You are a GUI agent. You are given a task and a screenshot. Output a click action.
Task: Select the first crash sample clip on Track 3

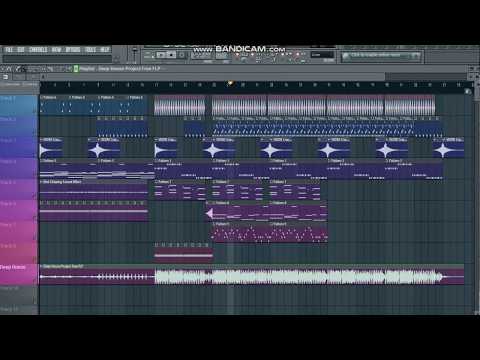pyautogui.click(x=51, y=147)
